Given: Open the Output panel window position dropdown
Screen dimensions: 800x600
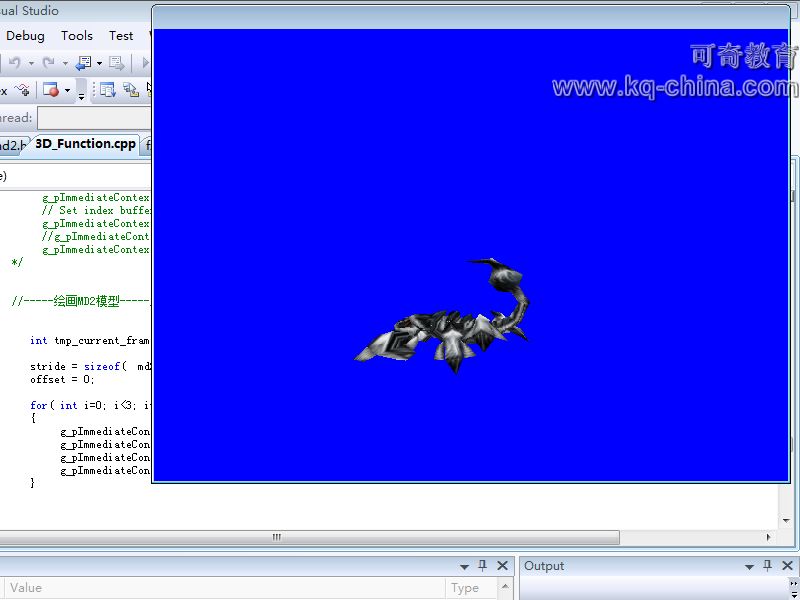Looking at the screenshot, I should [x=749, y=566].
